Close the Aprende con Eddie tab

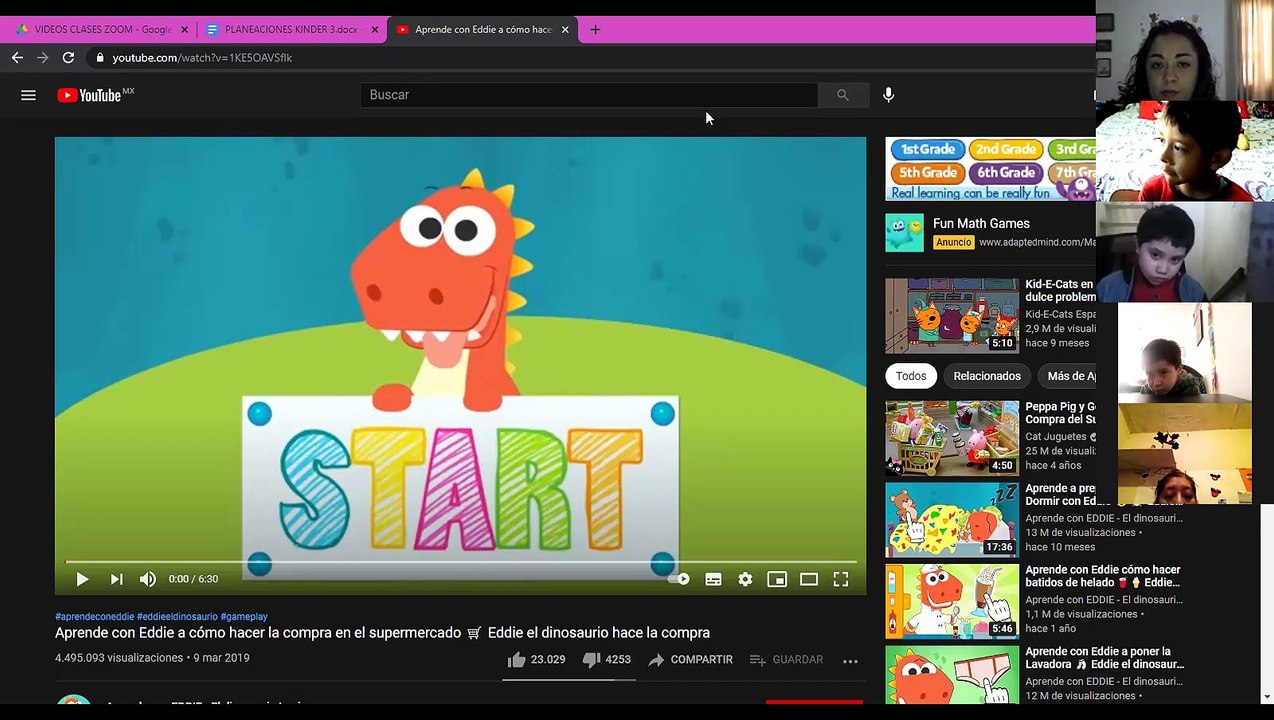pos(565,30)
